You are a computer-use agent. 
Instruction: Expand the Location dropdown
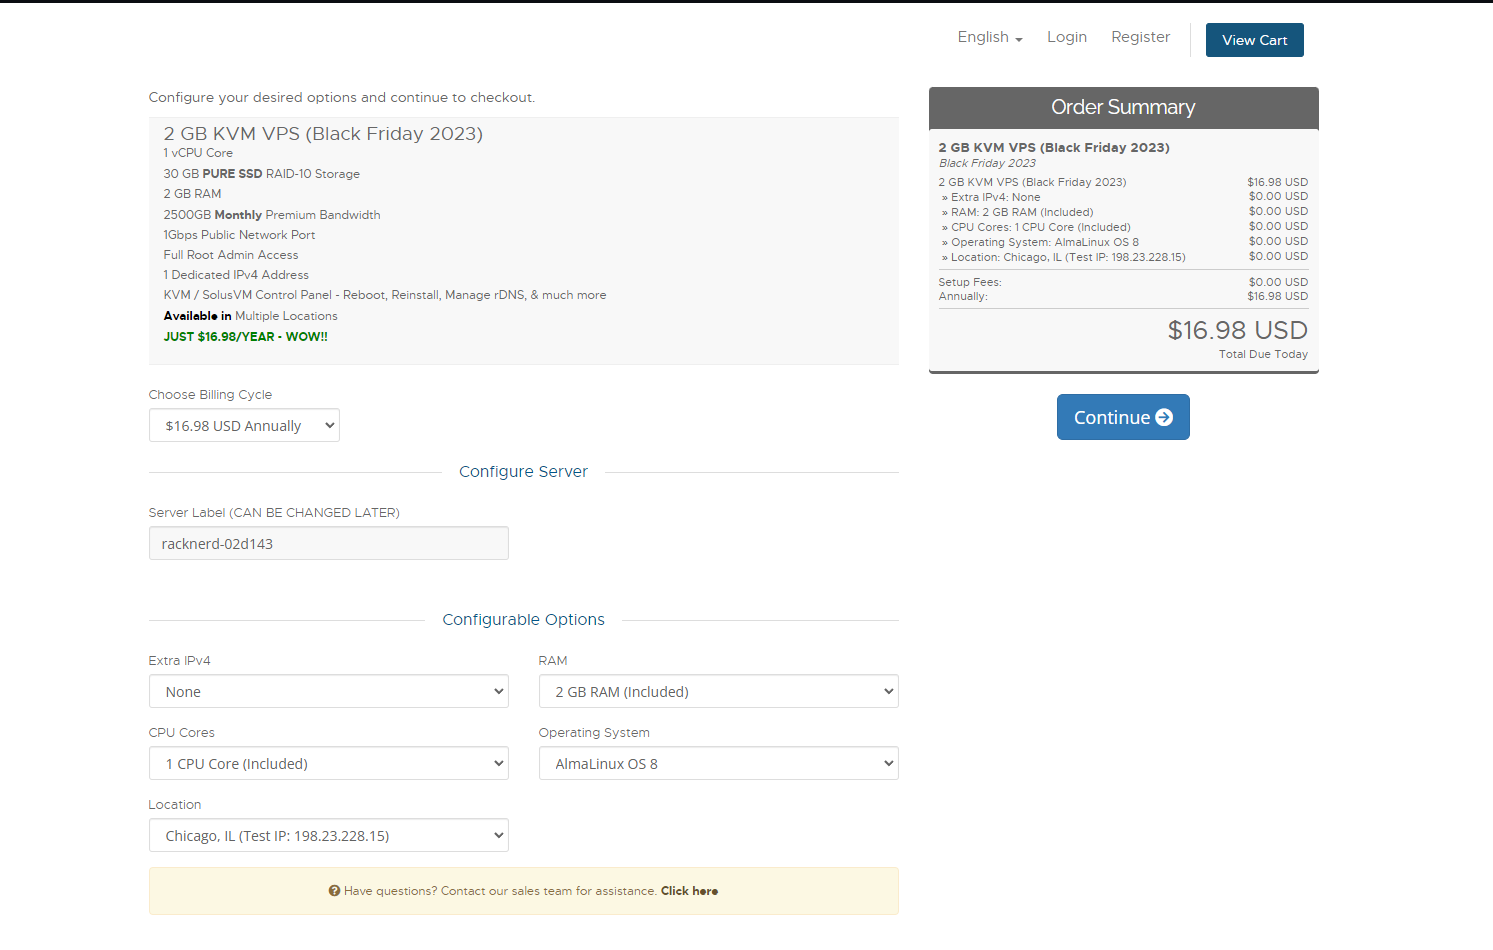(x=328, y=836)
